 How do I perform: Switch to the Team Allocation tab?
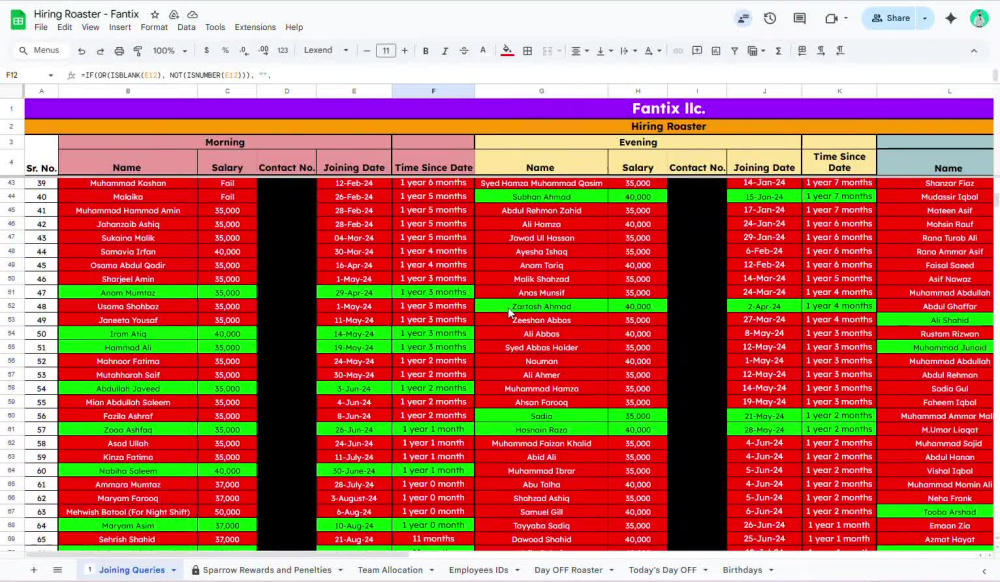pyautogui.click(x=390, y=570)
